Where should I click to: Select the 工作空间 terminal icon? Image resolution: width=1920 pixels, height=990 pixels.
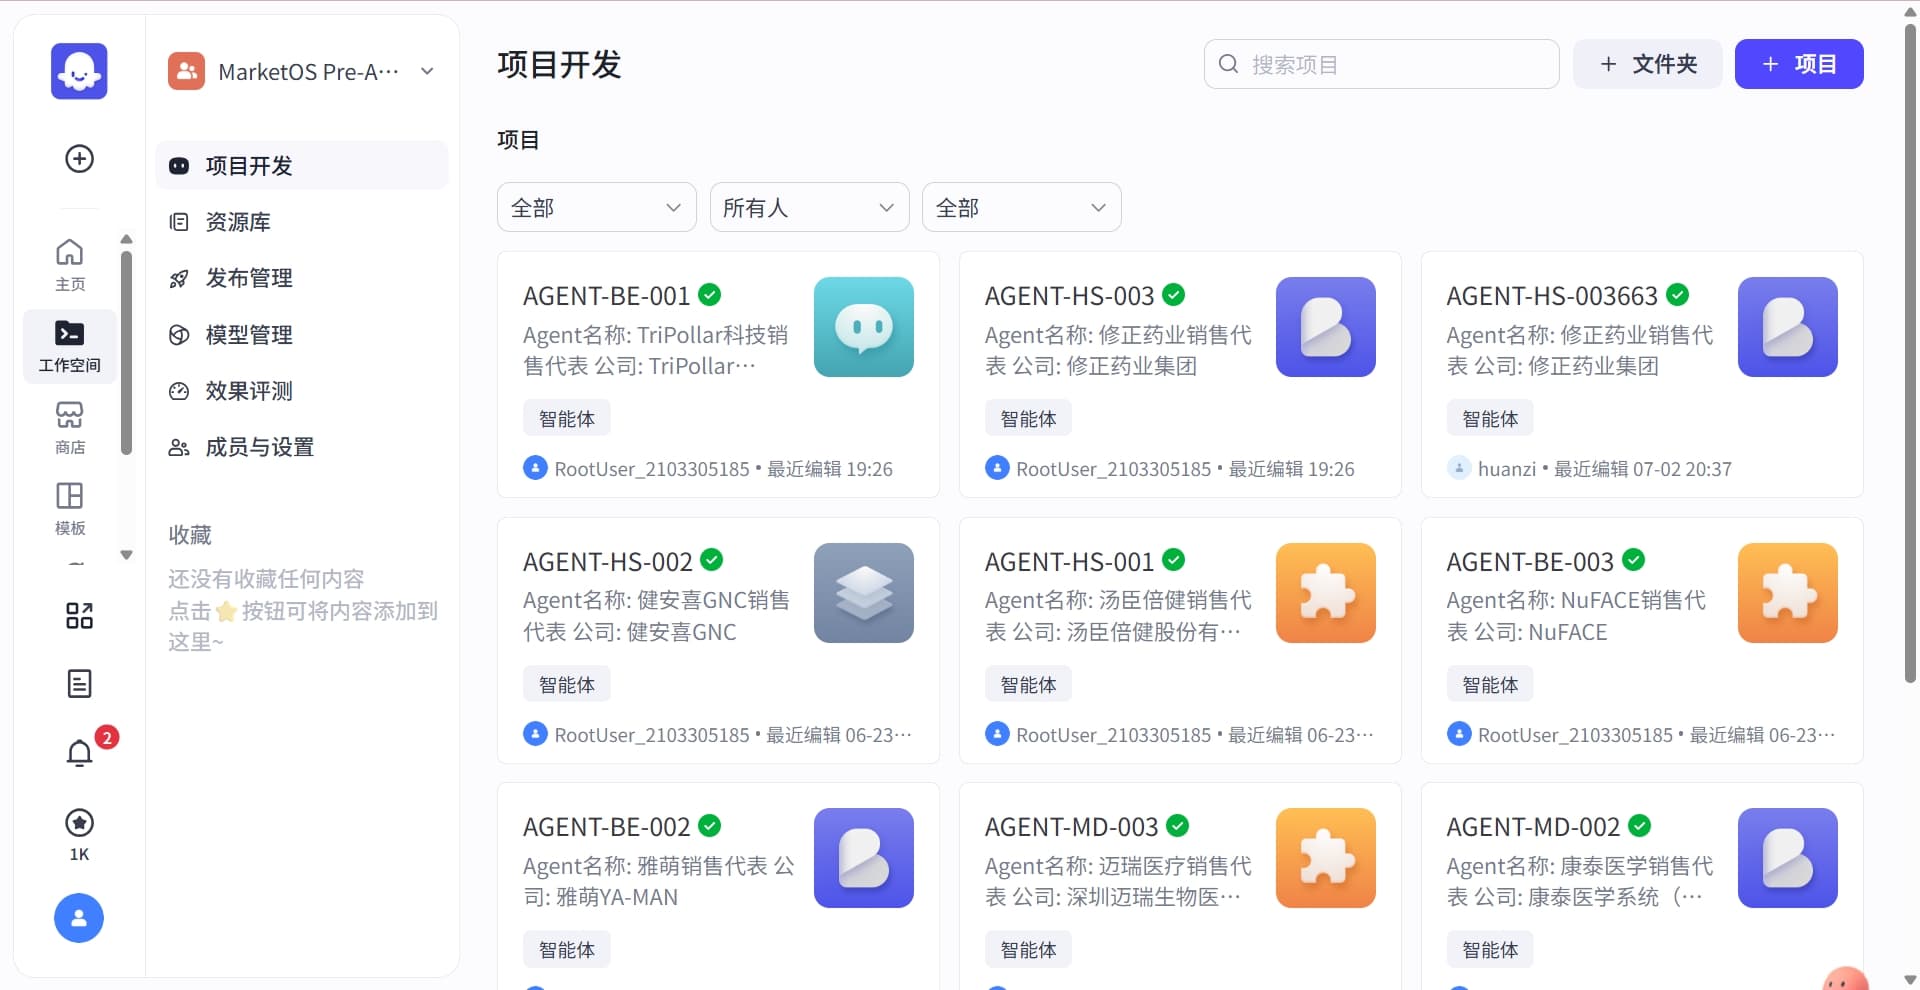pos(69,345)
